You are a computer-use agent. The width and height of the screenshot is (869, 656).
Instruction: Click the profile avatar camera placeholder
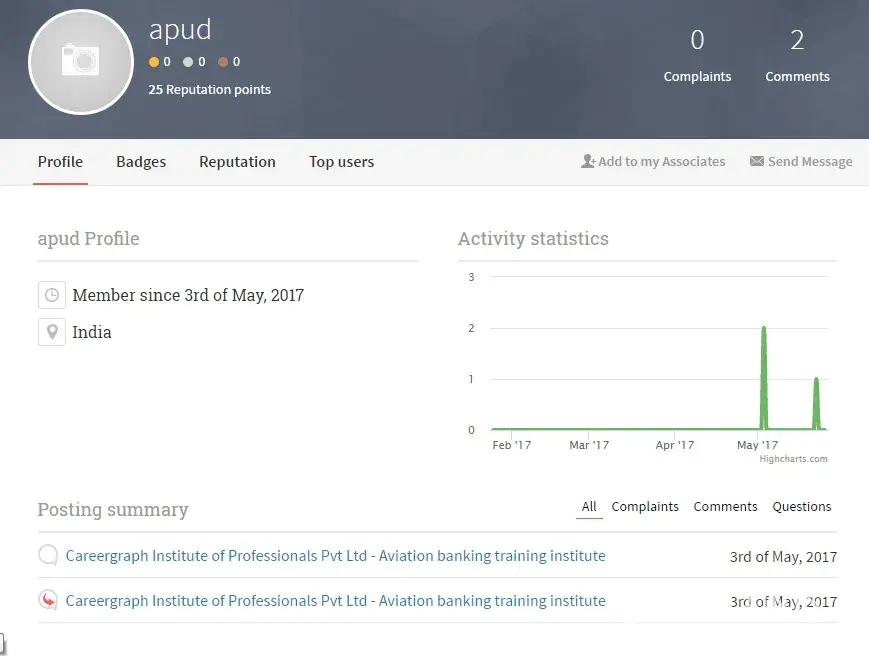tap(81, 62)
